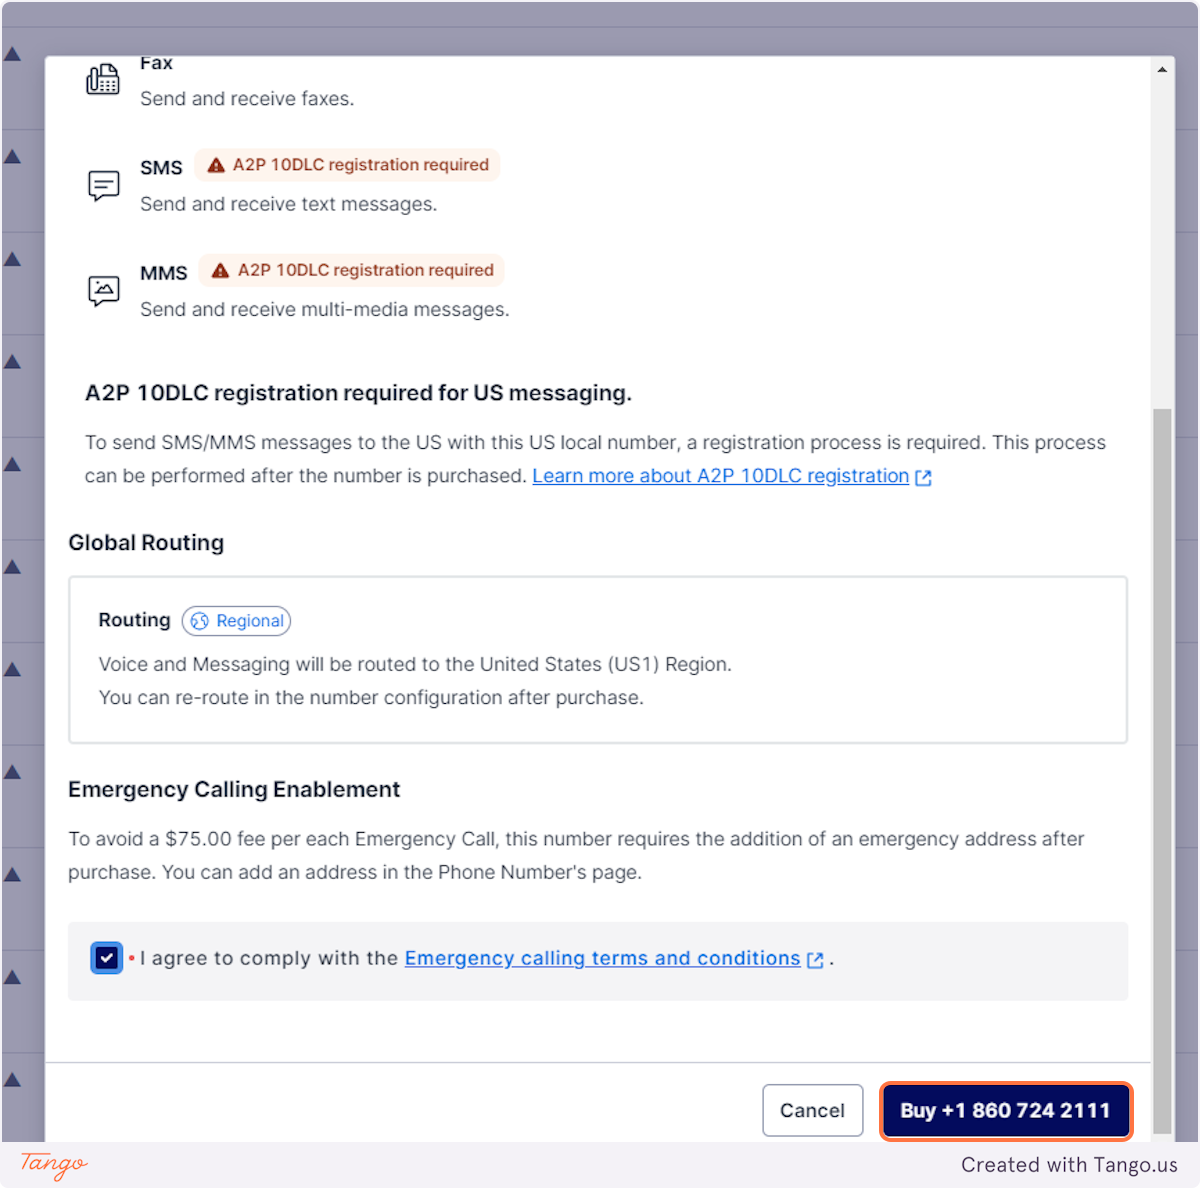Viewport: 1200px width, 1188px height.
Task: Click the Fax machine icon
Action: click(x=103, y=79)
